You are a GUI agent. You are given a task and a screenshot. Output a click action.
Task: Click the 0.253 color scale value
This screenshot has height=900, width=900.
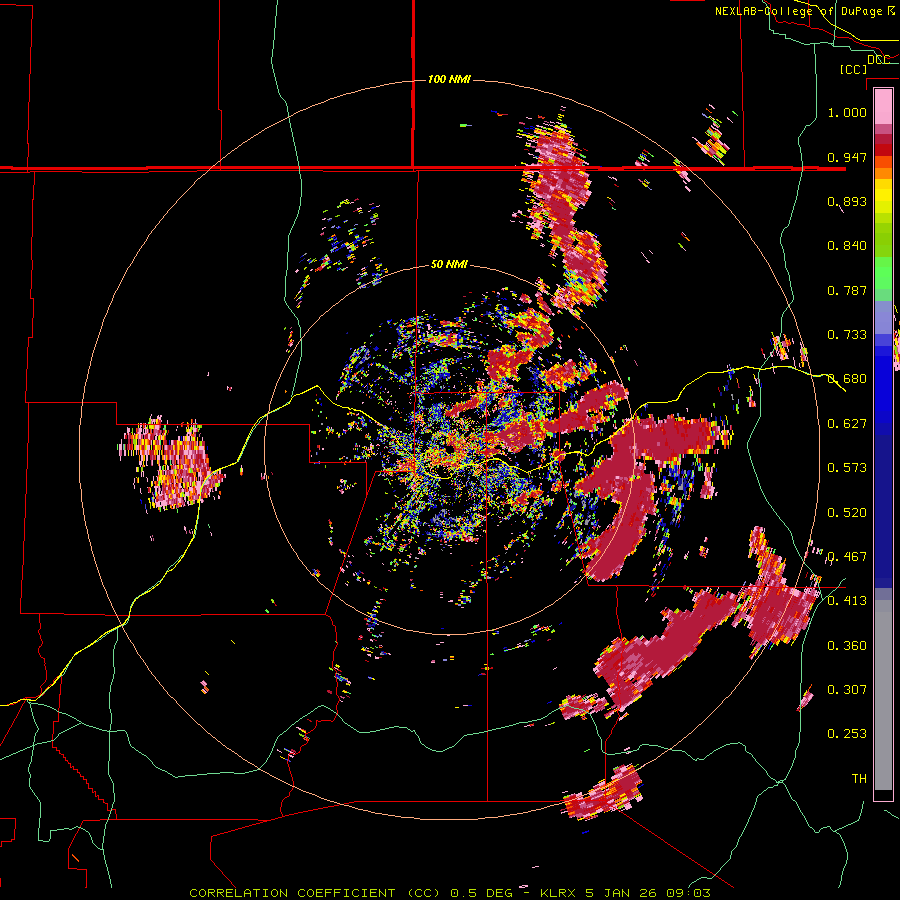point(847,734)
